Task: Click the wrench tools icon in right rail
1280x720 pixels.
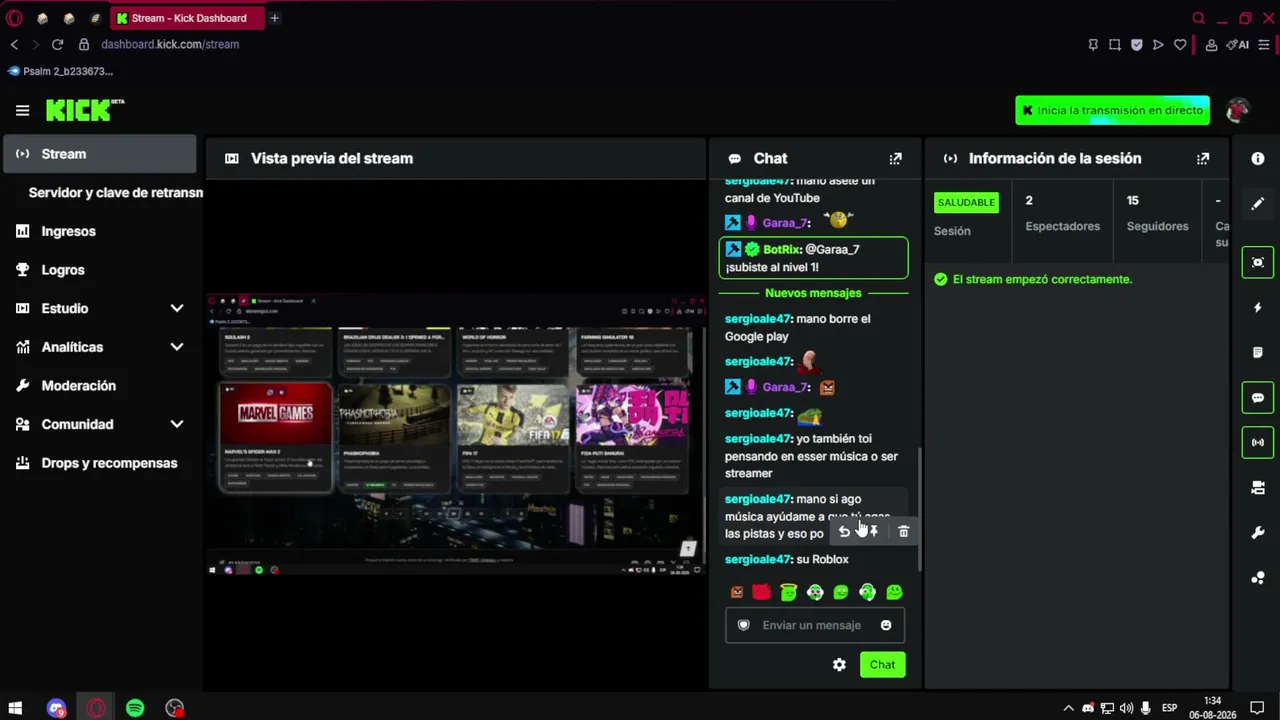Action: coord(1258,533)
